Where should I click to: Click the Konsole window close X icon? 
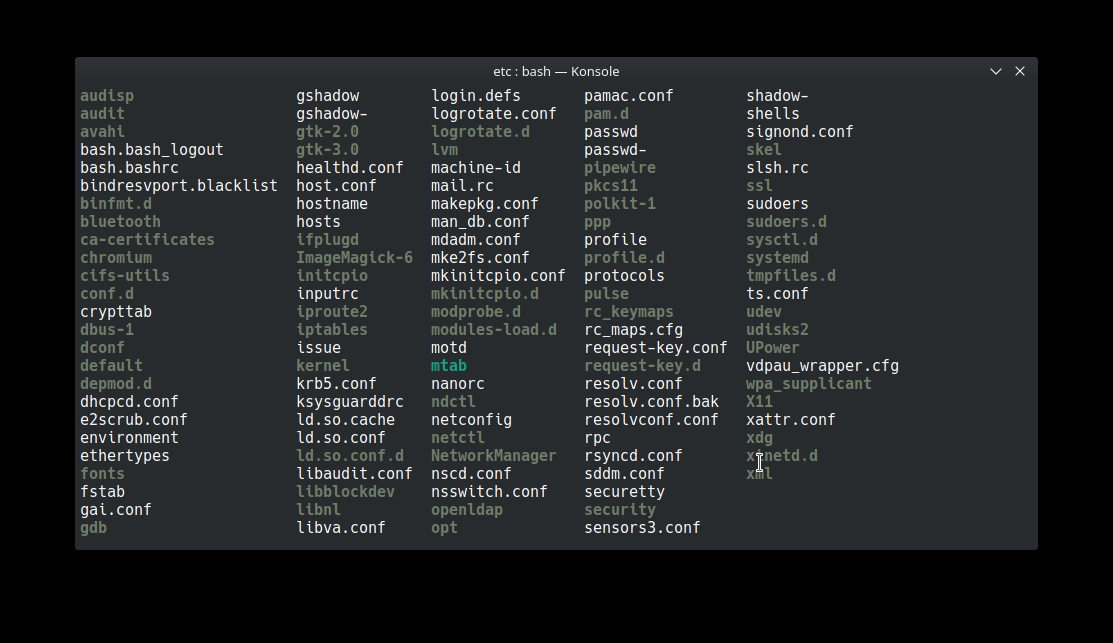[x=1020, y=71]
